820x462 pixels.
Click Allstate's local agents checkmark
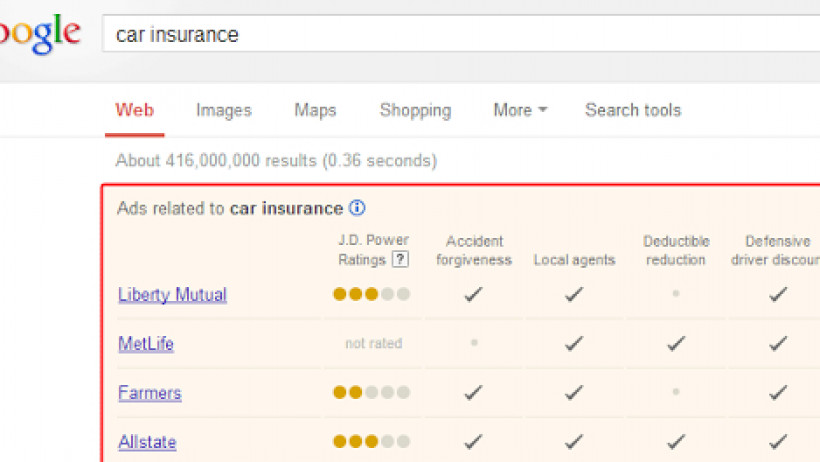click(x=574, y=442)
